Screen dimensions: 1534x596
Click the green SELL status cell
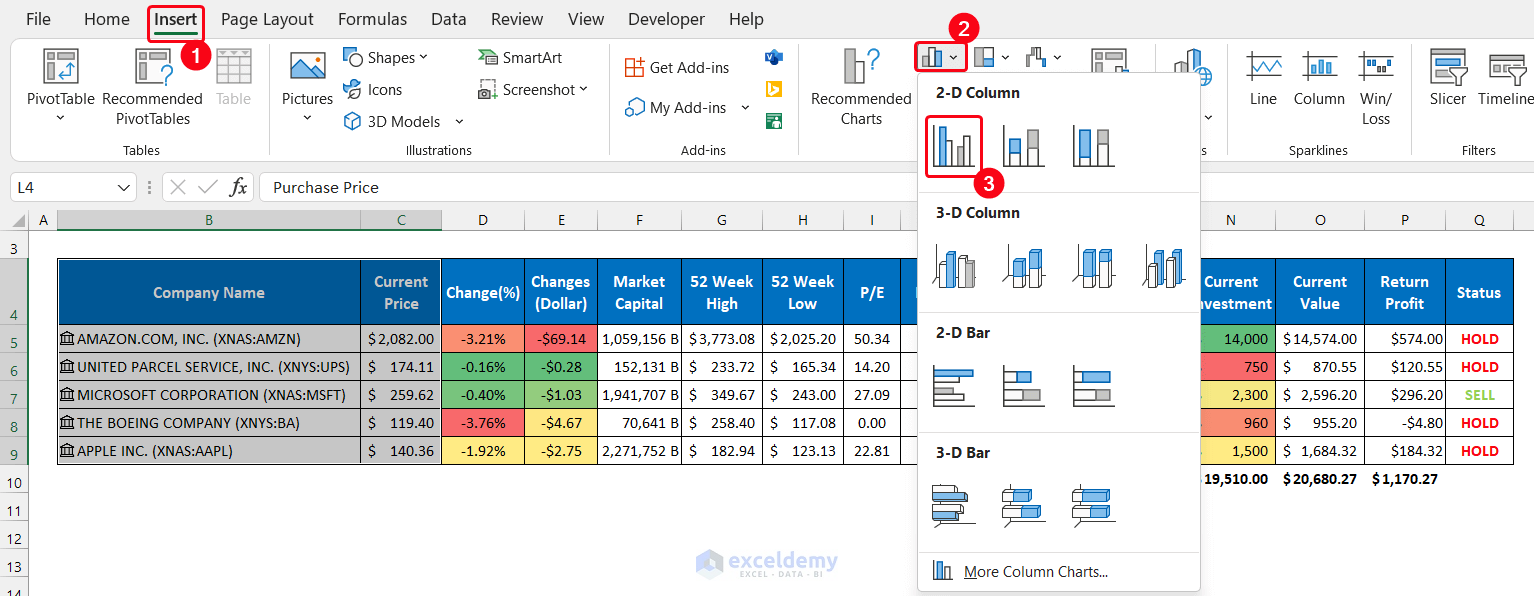coord(1479,395)
